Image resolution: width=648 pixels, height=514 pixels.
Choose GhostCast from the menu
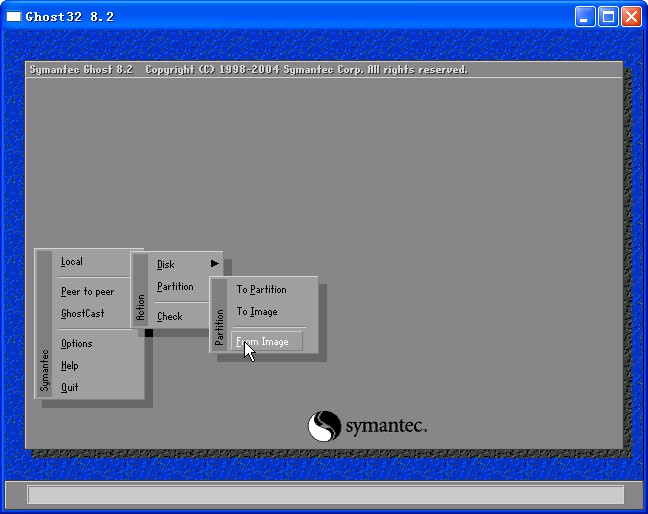pyautogui.click(x=82, y=314)
